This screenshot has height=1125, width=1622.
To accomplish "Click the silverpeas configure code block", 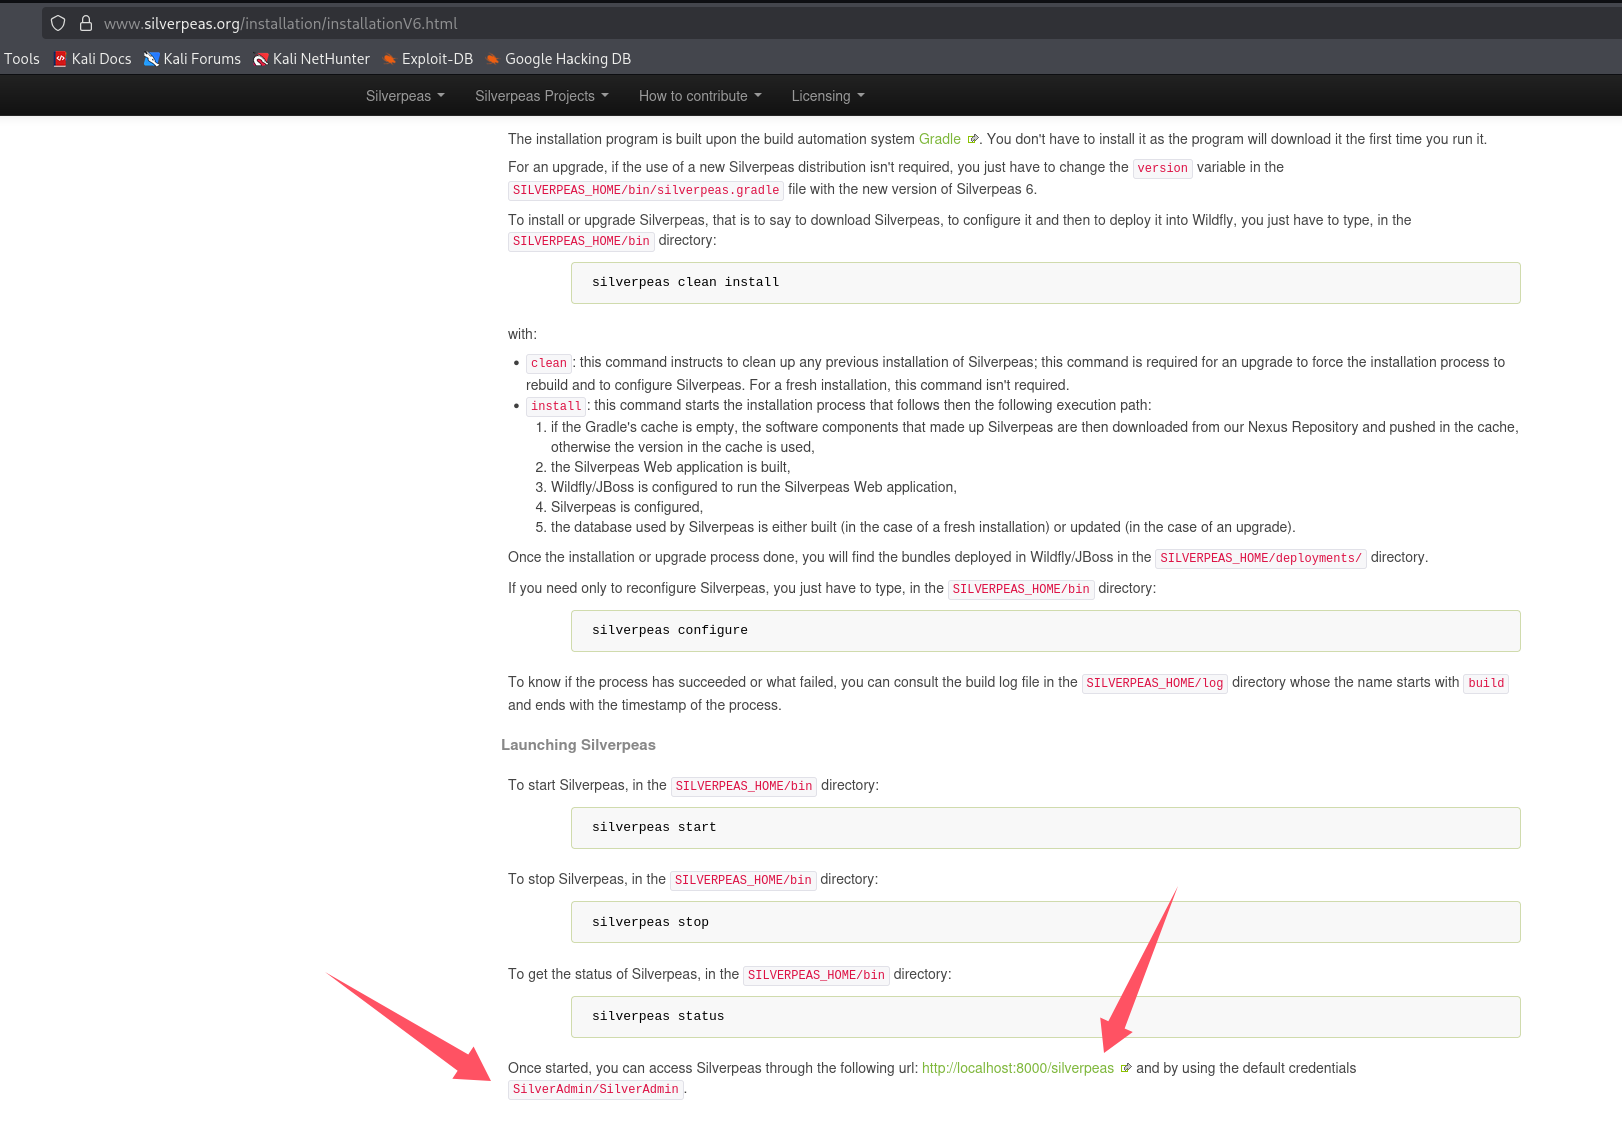I will [x=1045, y=631].
